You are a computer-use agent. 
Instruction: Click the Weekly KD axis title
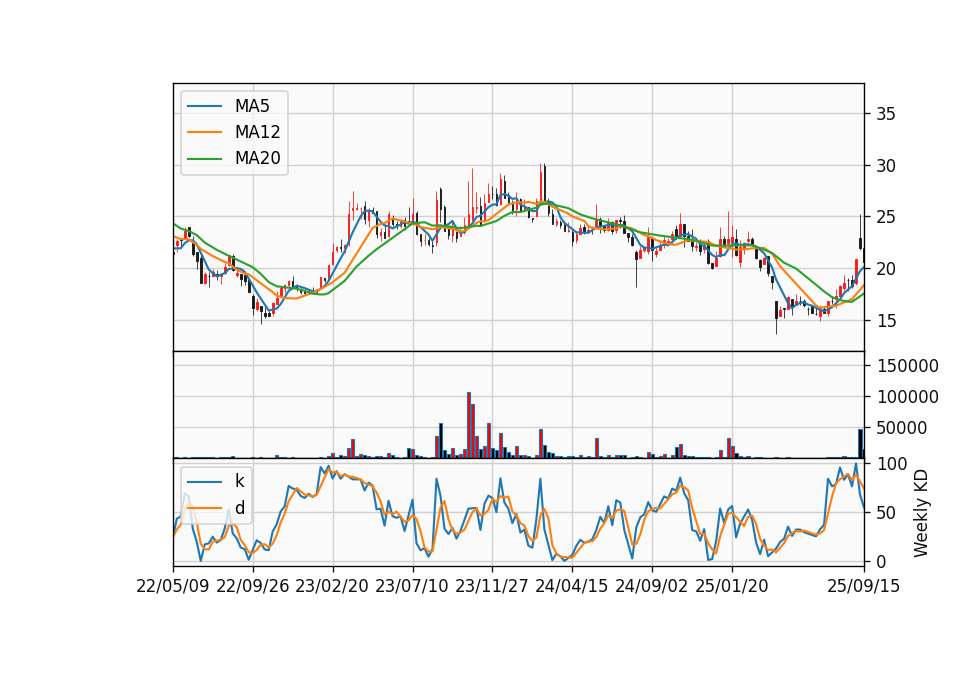[x=920, y=513]
